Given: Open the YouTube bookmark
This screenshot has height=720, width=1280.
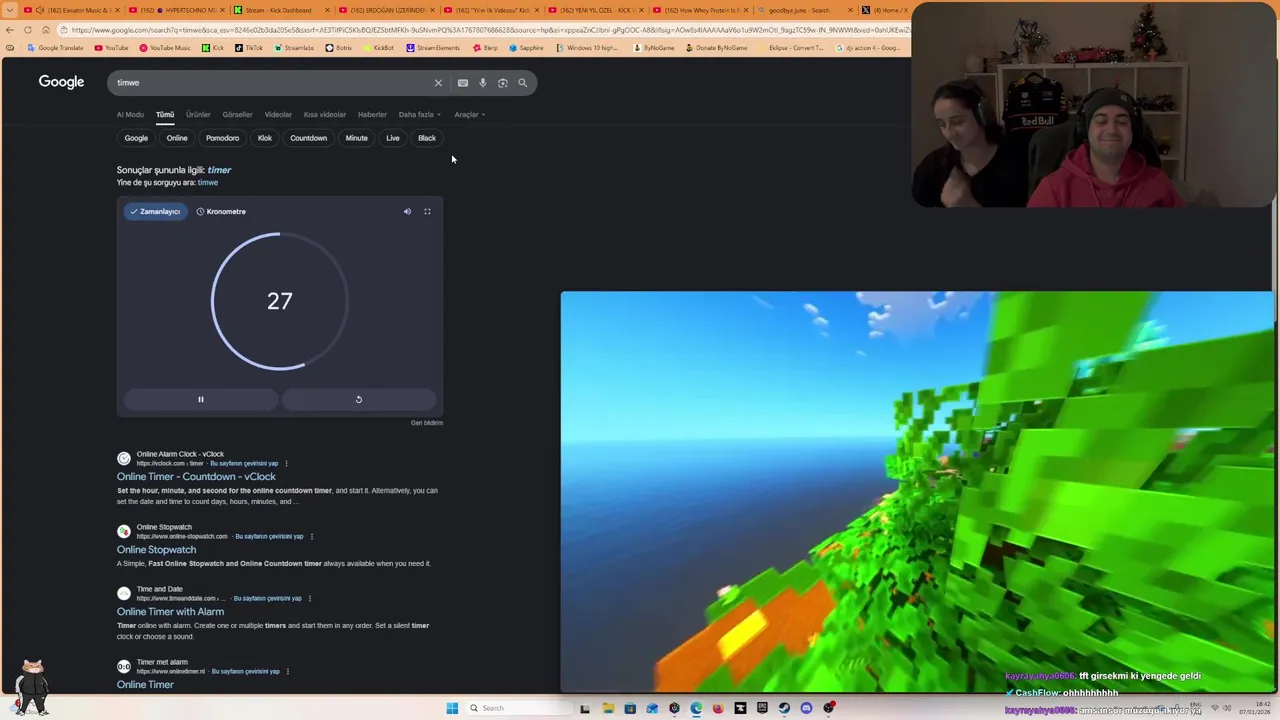Looking at the screenshot, I should pos(111,48).
